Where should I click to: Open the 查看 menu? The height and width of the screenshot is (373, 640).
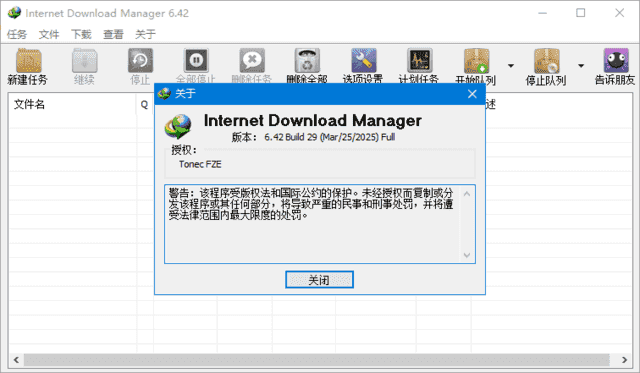(x=113, y=34)
